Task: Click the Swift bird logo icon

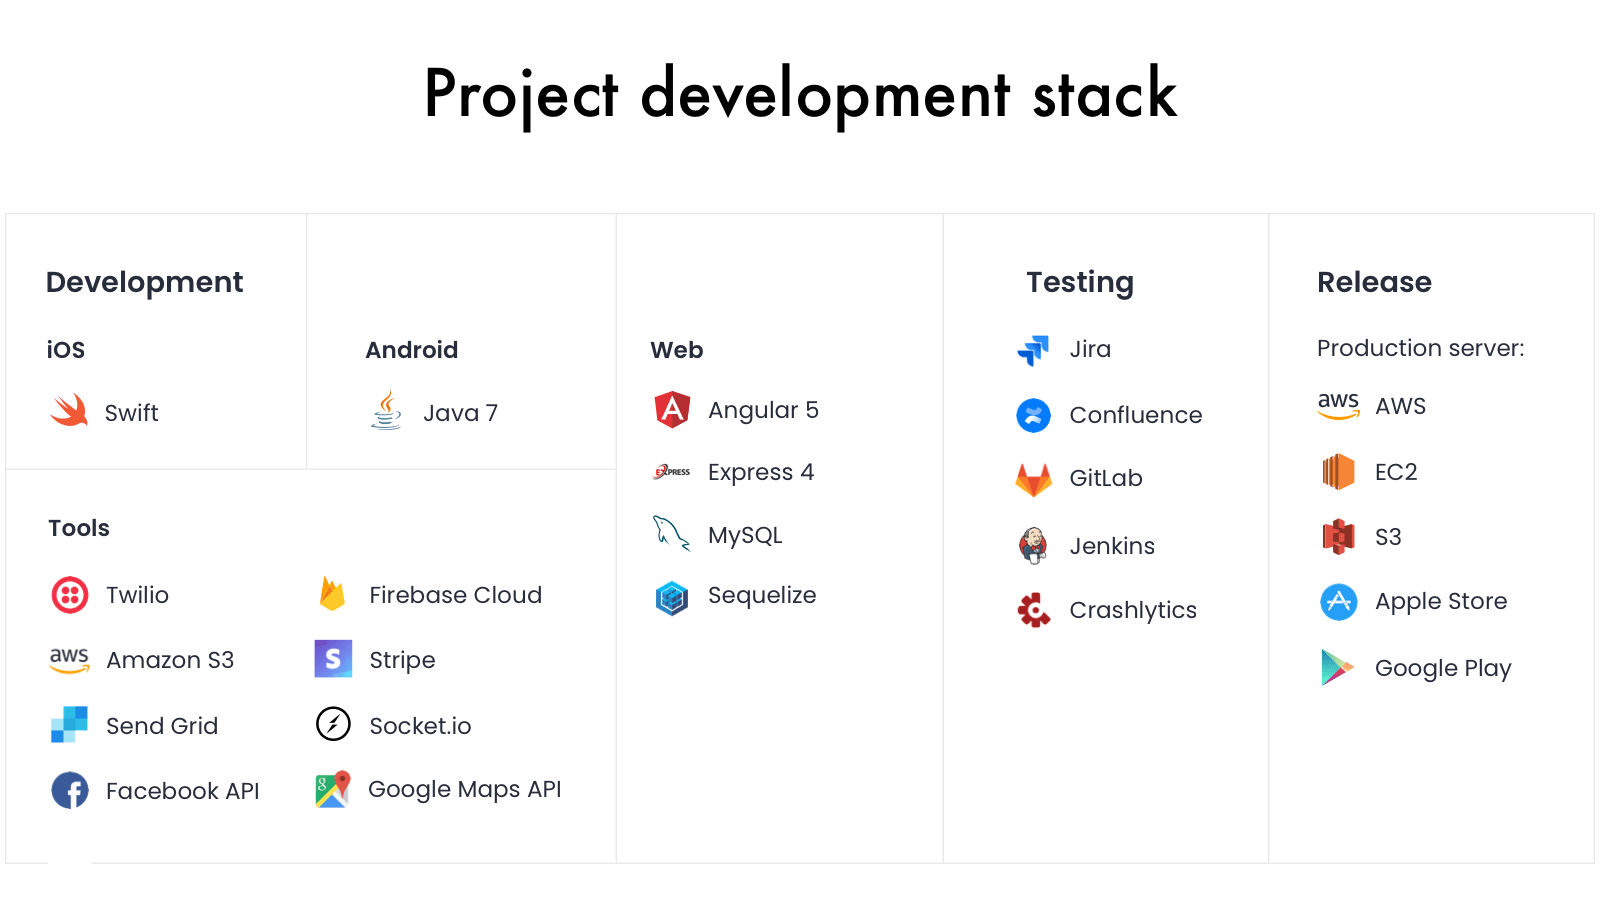Action: pos(69,410)
